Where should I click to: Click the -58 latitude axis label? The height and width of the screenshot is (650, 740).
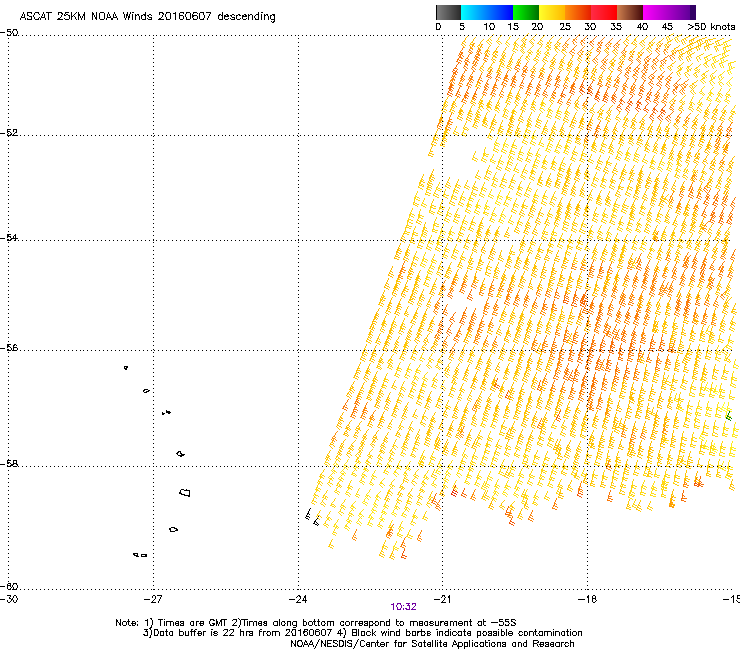(9, 464)
